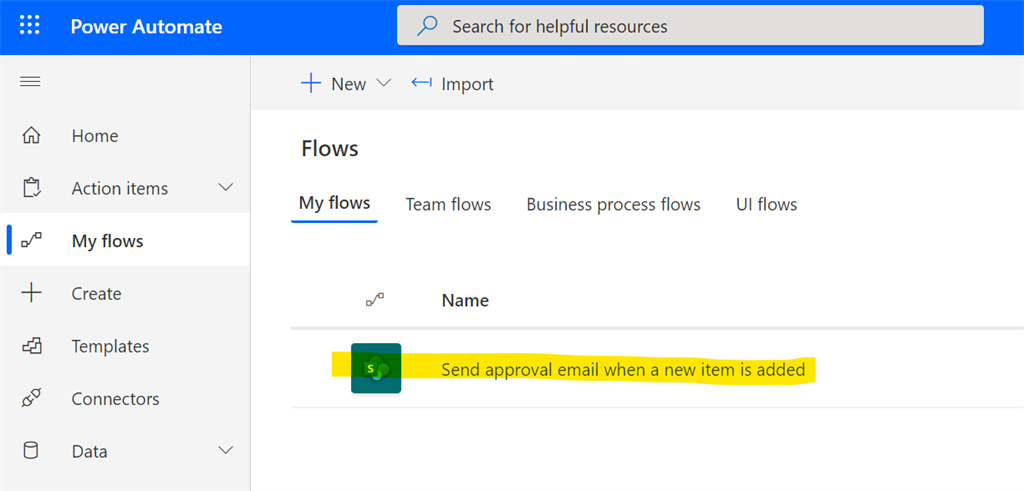Click the New plus icon
The width and height of the screenshot is (1024, 491).
[311, 83]
